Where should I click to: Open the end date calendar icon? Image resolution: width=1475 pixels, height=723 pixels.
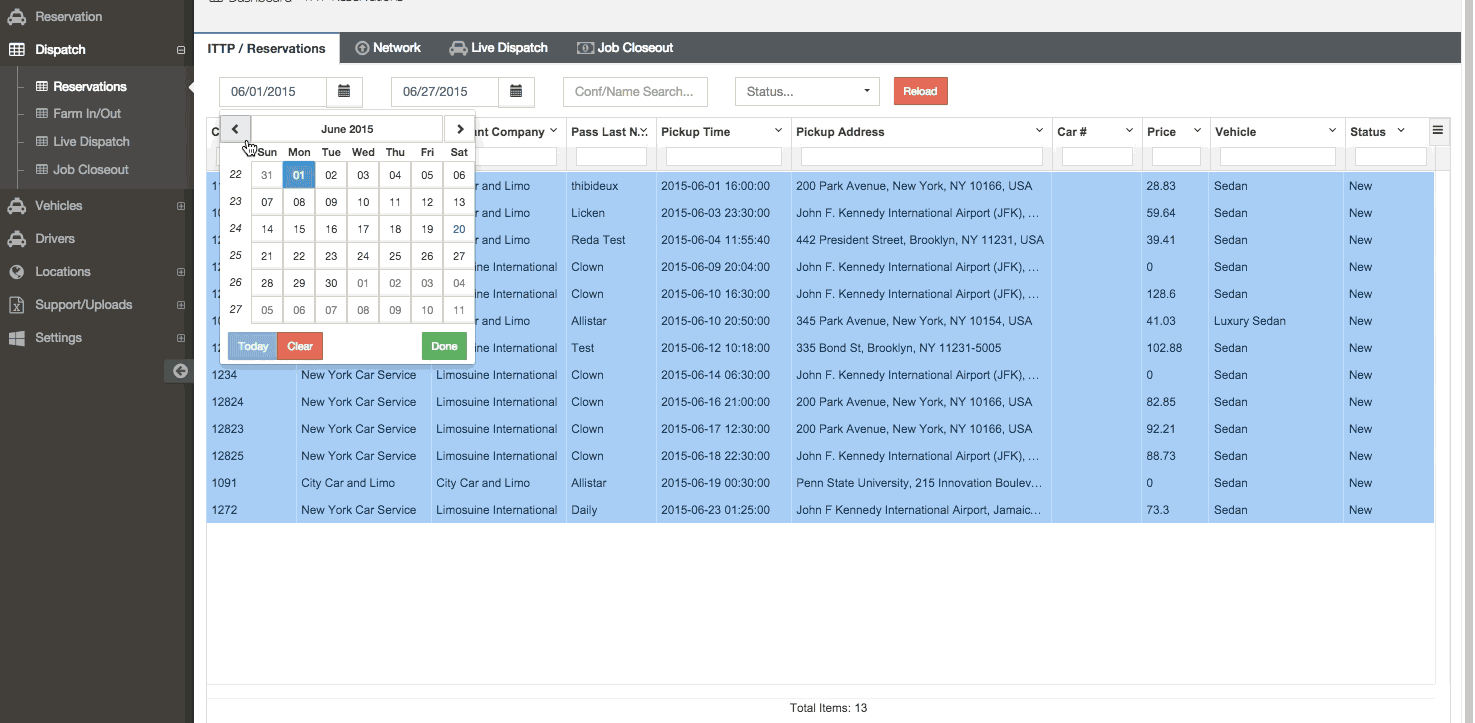(516, 91)
